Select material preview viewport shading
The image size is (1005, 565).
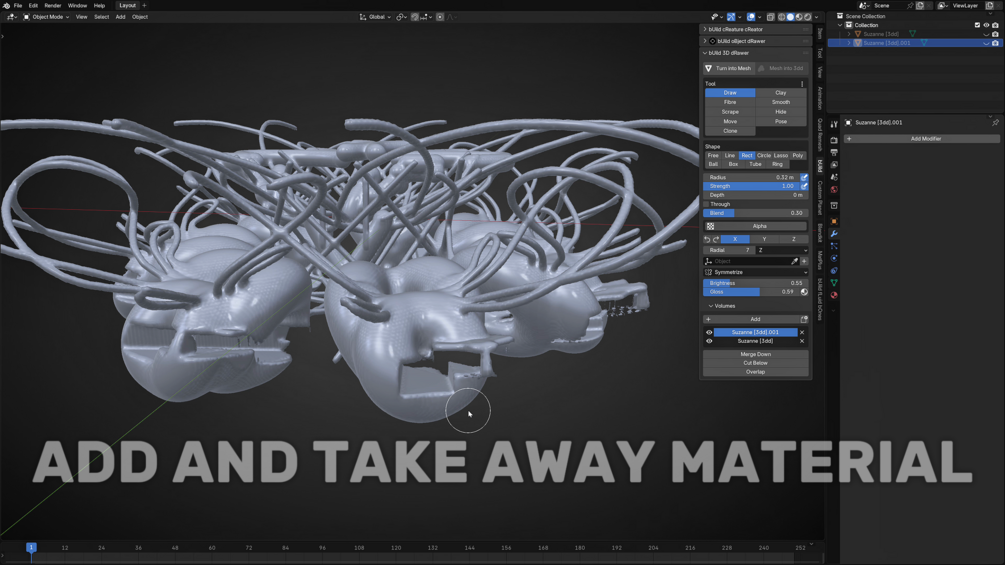(x=799, y=17)
